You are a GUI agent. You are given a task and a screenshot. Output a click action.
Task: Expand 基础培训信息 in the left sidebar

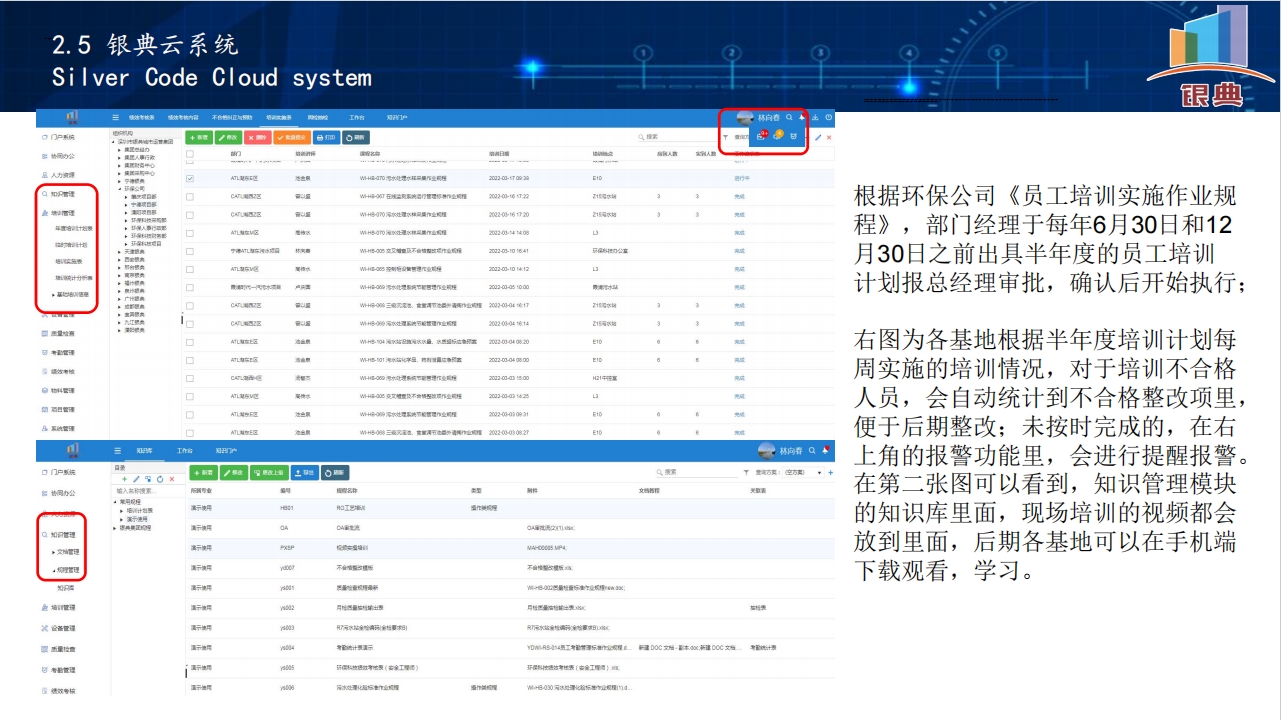tap(54, 295)
